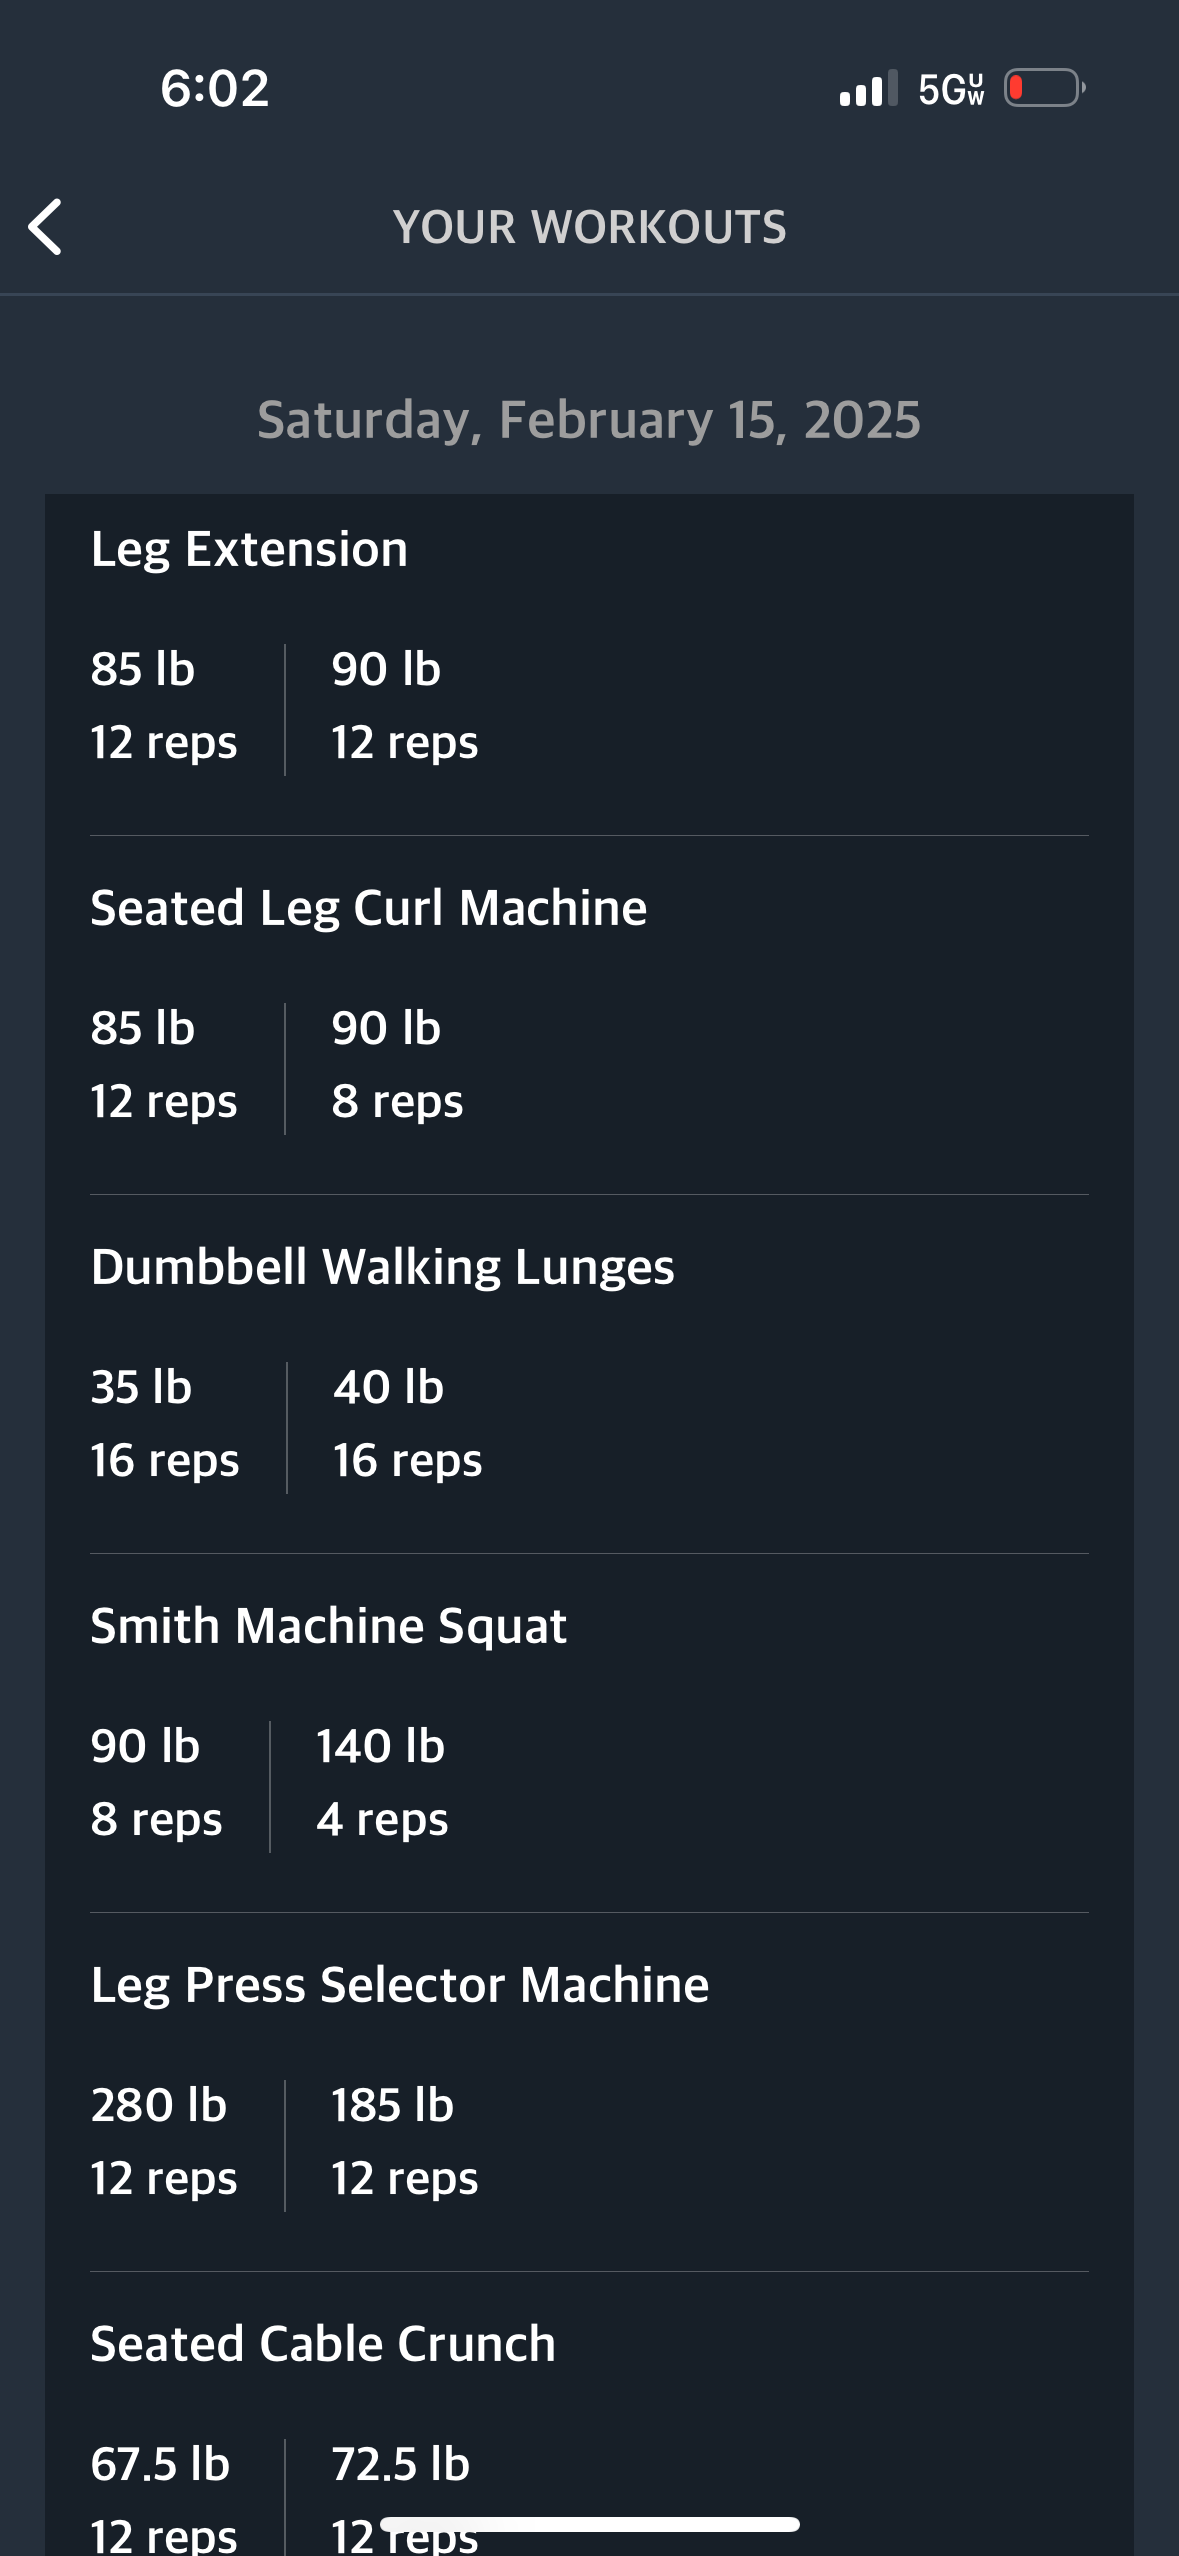Tap the 6:02 clock in status bar
The image size is (1179, 2556).
click(x=214, y=88)
